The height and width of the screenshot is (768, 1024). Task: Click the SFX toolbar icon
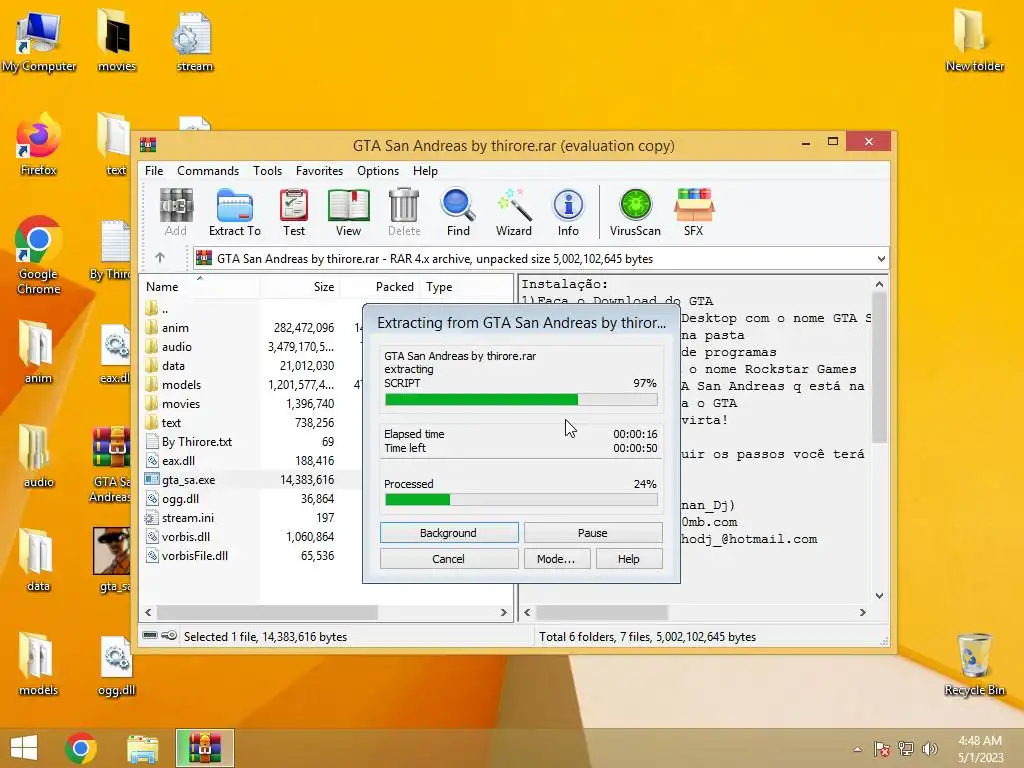(x=694, y=212)
